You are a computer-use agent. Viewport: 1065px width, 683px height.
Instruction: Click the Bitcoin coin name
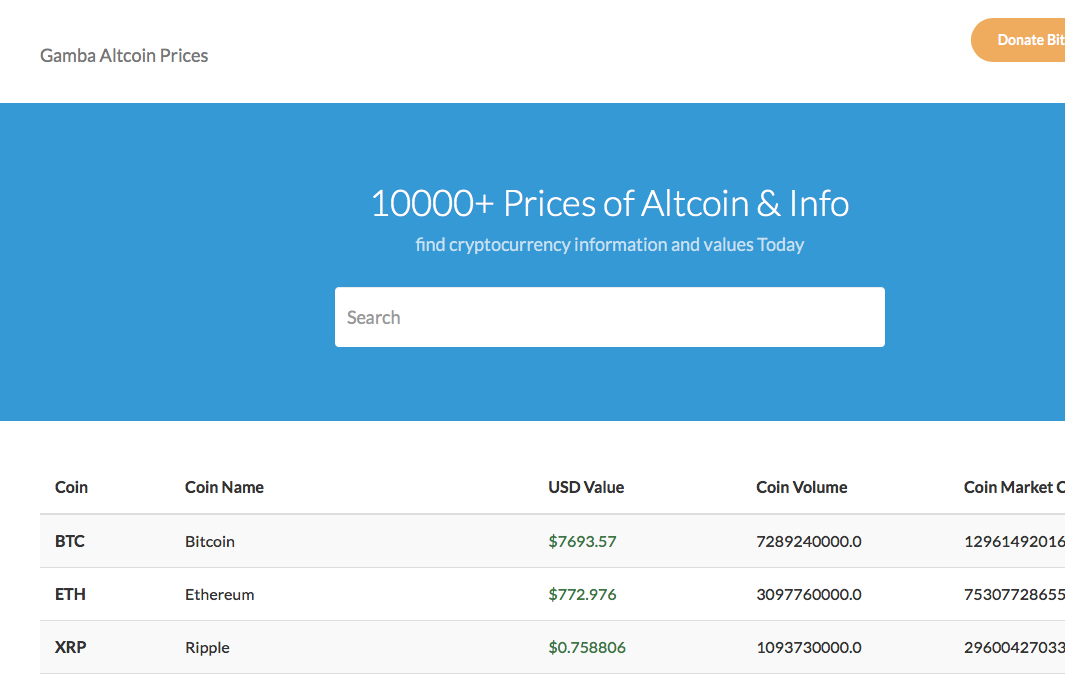(x=210, y=541)
